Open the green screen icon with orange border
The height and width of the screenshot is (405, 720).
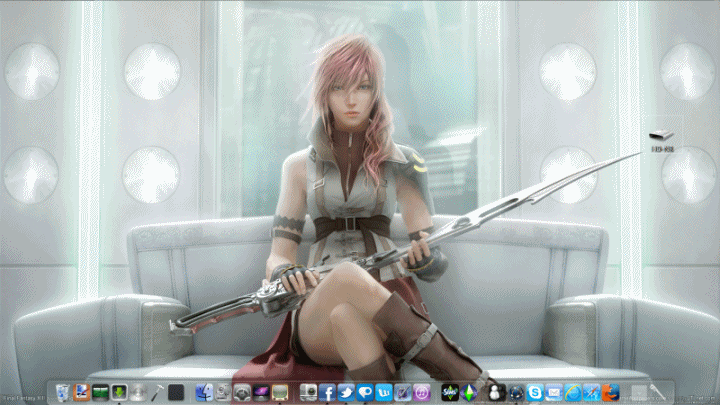(x=280, y=393)
